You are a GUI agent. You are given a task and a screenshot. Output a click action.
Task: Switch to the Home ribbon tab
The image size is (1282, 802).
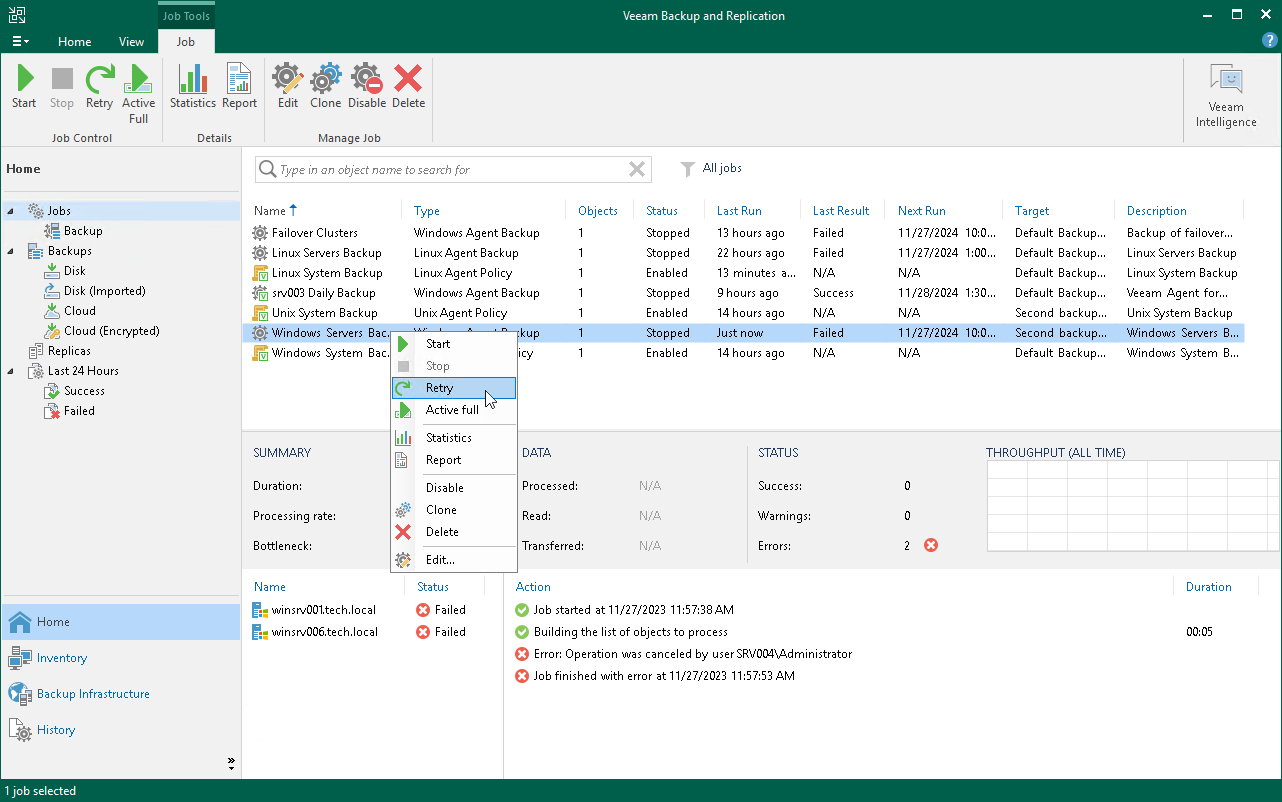tap(75, 42)
